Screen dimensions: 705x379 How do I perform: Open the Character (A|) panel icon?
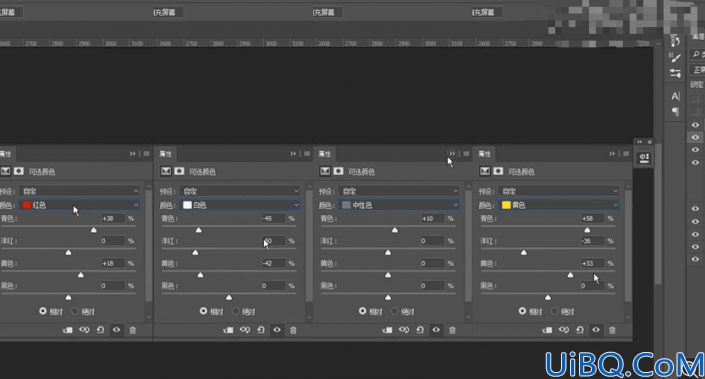[675, 96]
